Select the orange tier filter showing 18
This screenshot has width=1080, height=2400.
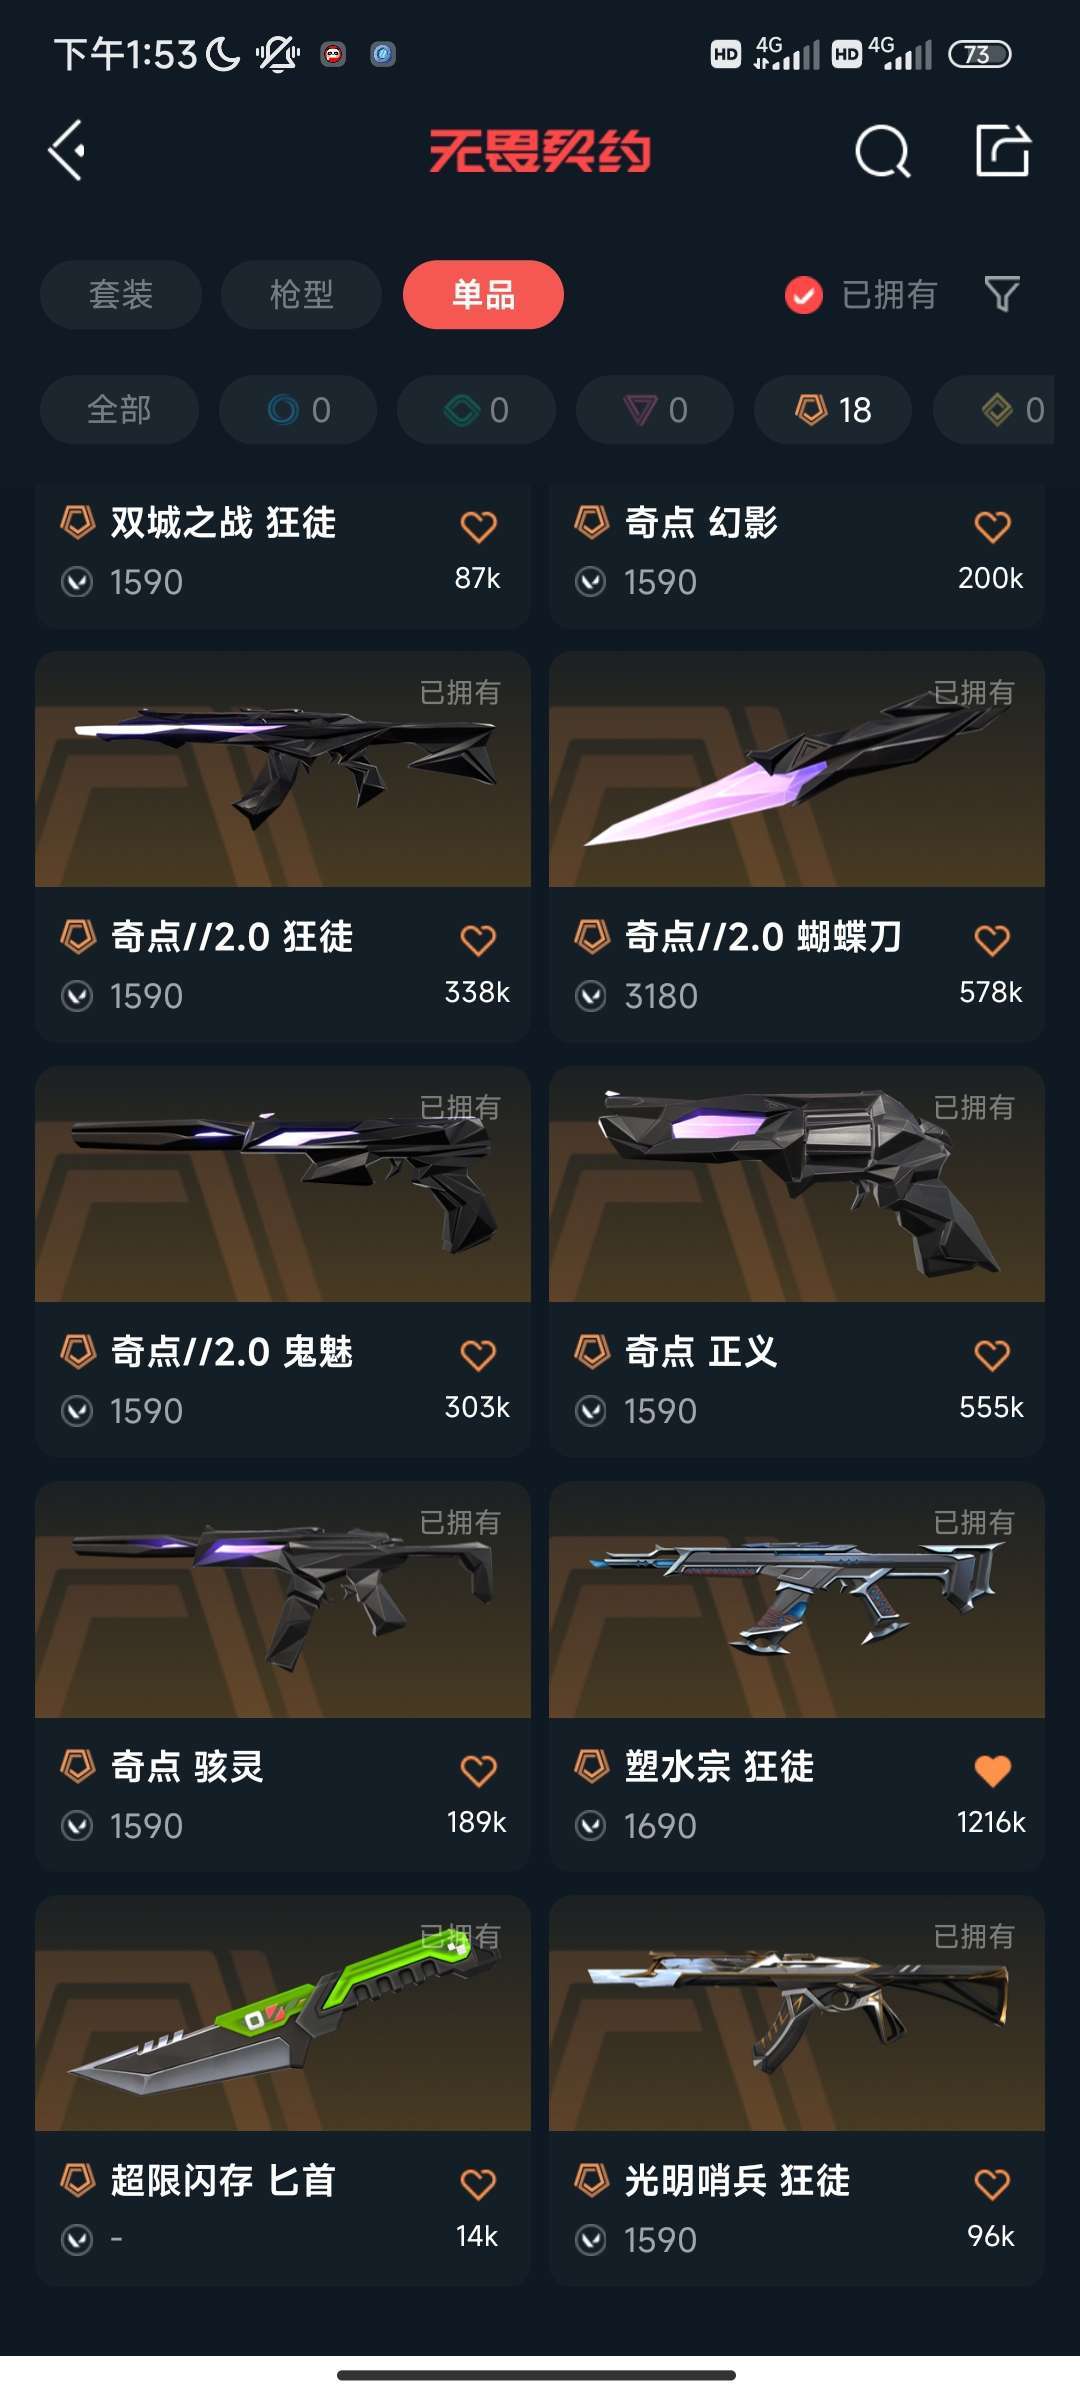tap(833, 410)
